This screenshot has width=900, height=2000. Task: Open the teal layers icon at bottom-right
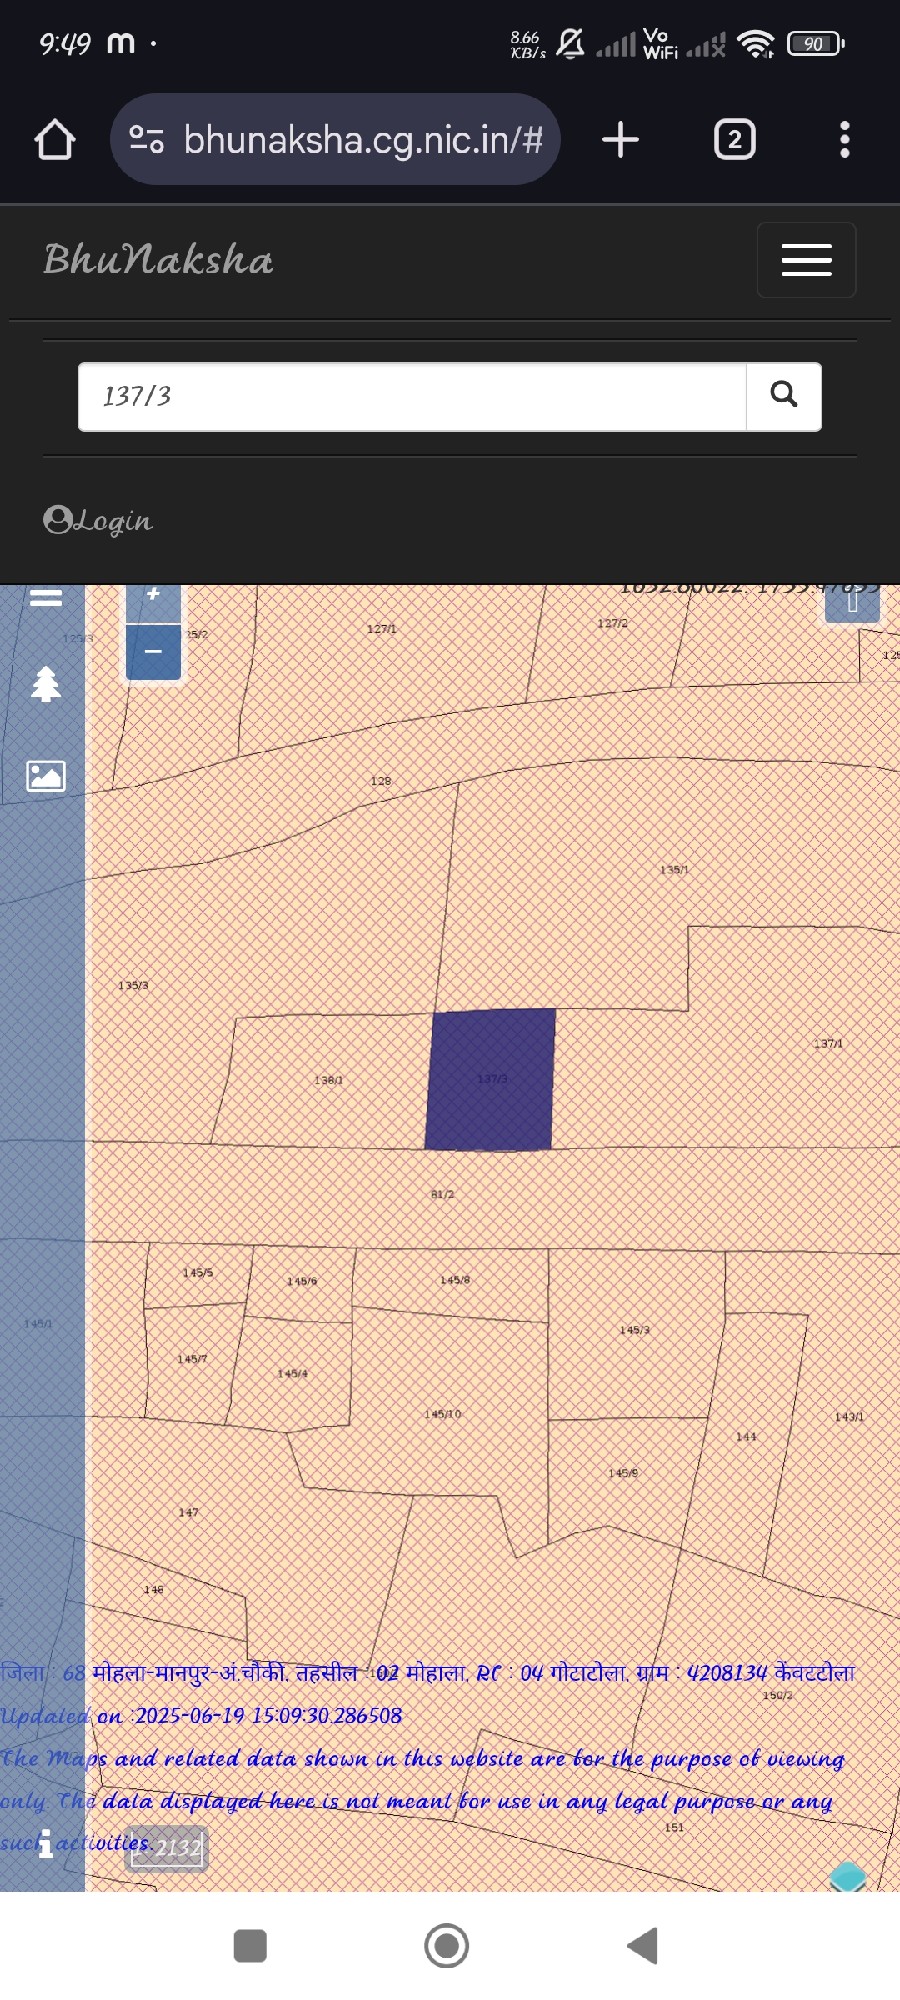[848, 1875]
